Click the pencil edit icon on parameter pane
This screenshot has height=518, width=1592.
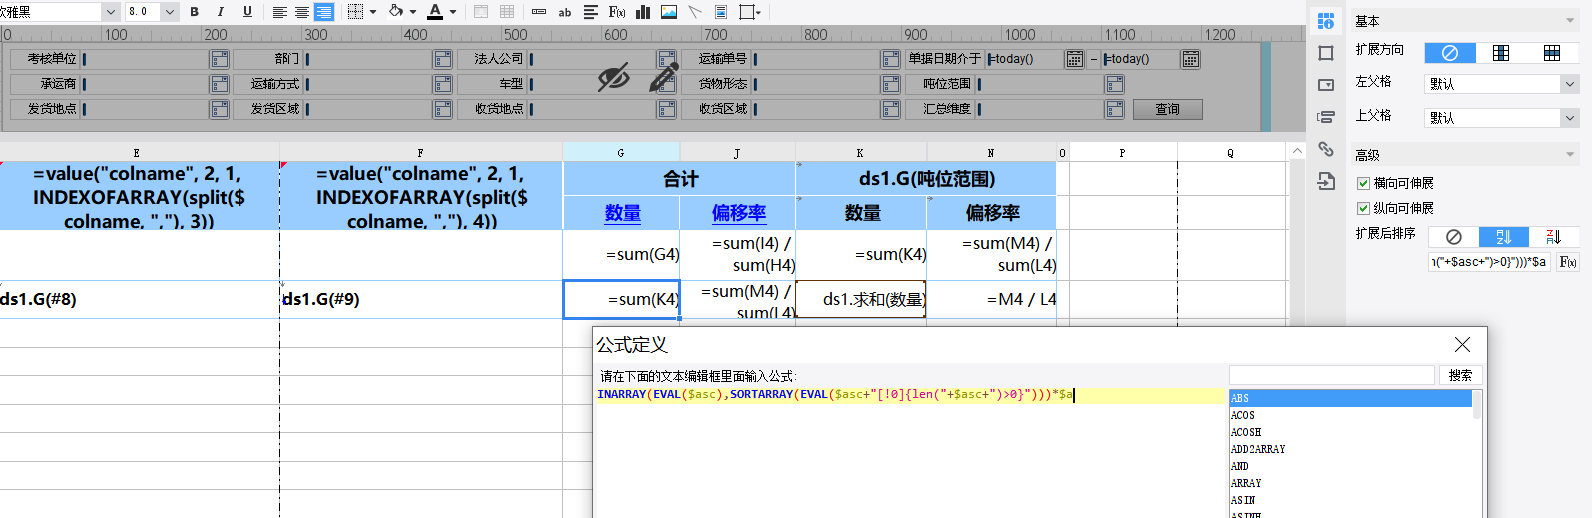pos(663,77)
